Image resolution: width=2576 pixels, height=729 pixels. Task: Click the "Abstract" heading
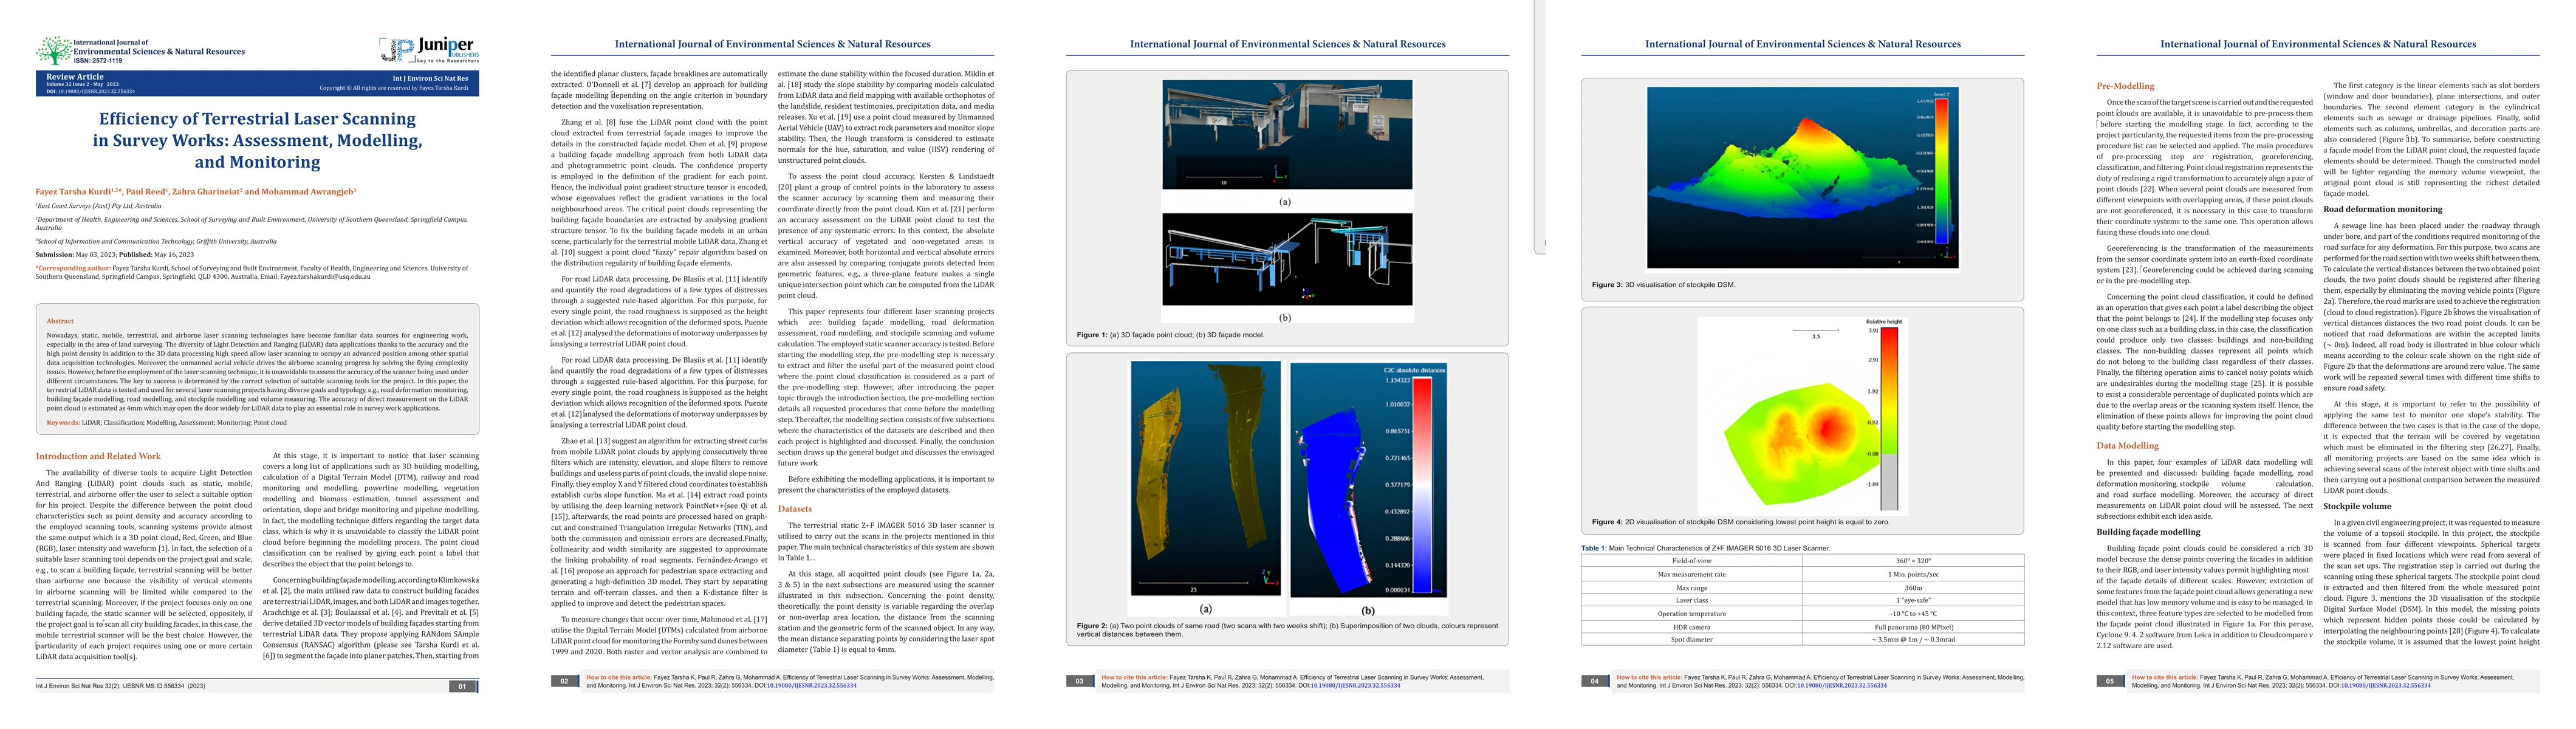(60, 321)
